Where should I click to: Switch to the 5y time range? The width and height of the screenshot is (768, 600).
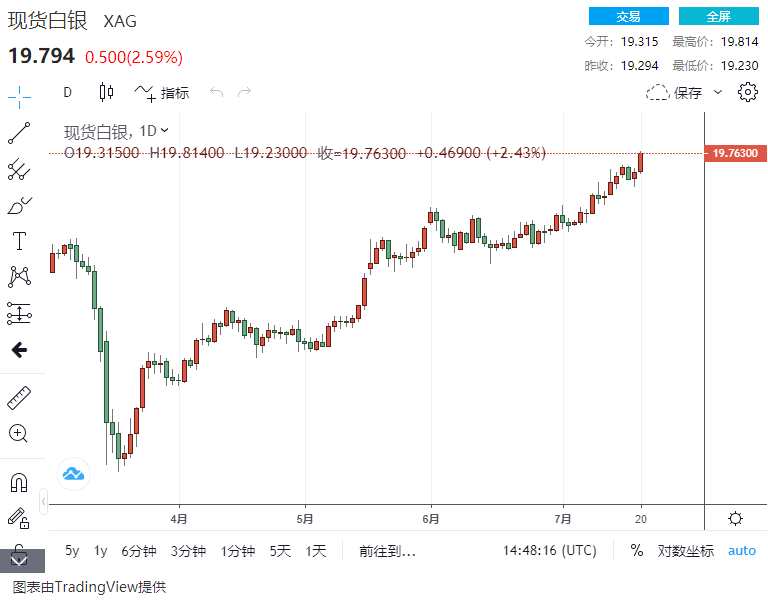click(x=72, y=550)
